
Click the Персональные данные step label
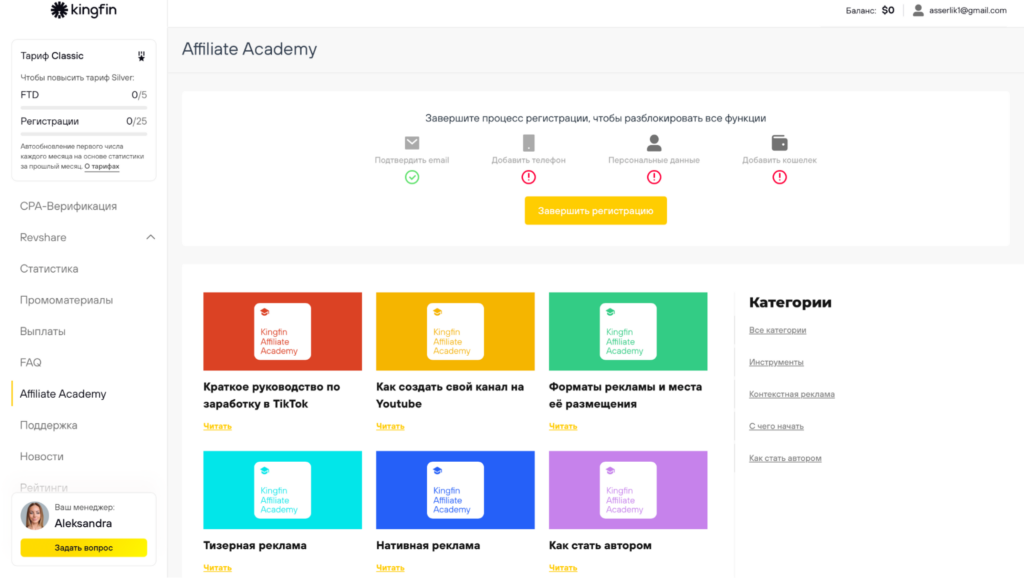[654, 160]
